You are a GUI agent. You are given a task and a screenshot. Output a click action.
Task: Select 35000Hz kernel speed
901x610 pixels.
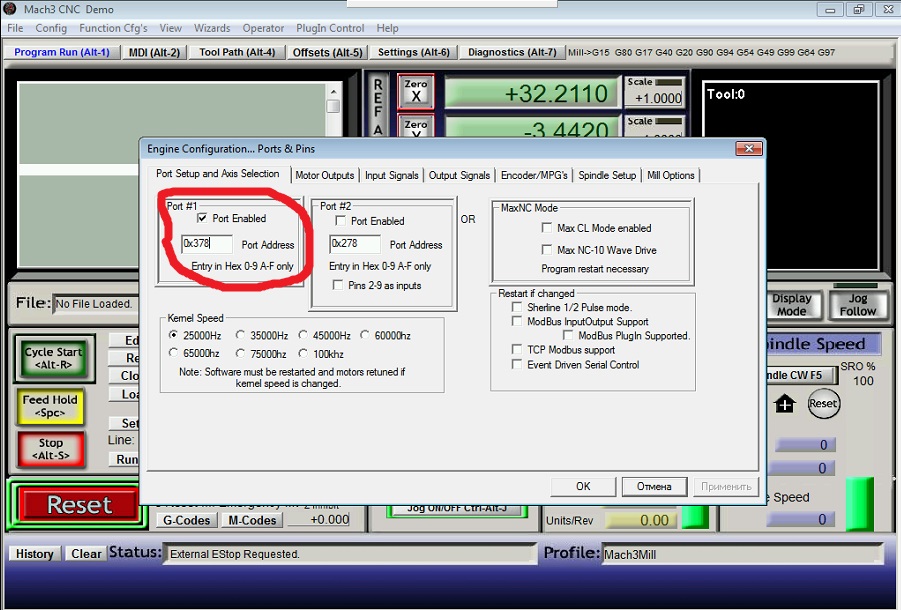coord(240,335)
